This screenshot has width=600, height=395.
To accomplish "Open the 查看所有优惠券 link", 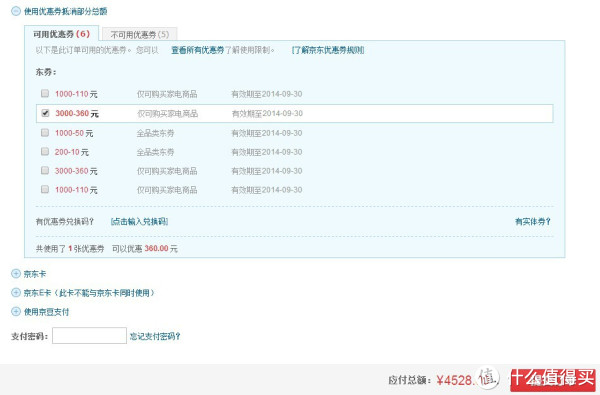I will click(x=197, y=50).
